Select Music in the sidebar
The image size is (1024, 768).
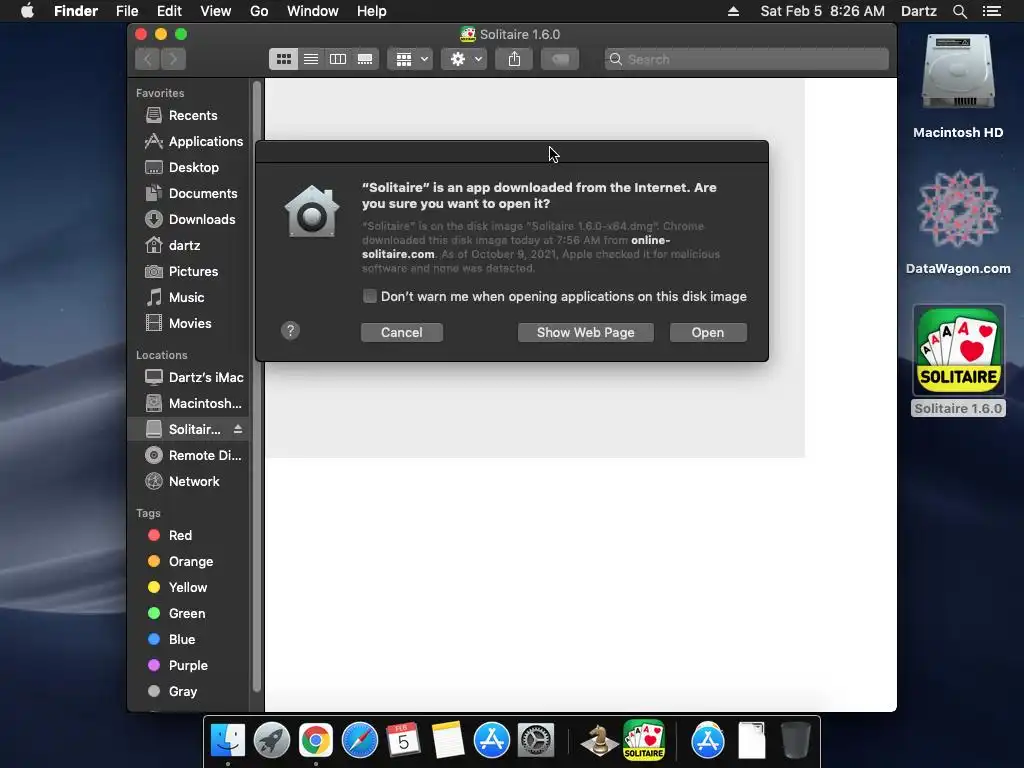click(x=189, y=298)
